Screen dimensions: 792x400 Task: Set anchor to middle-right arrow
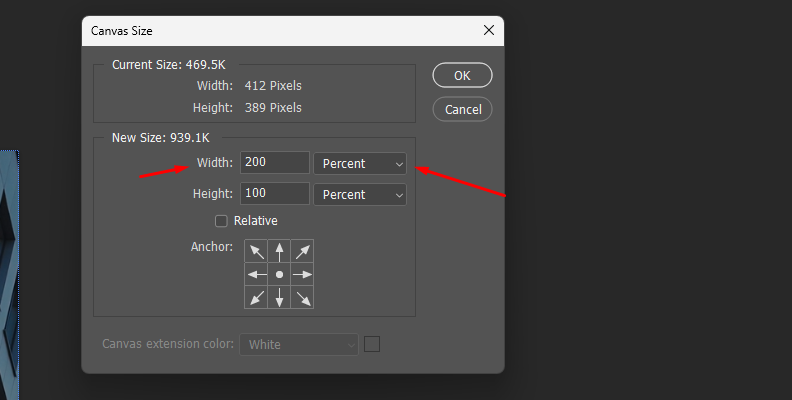302,274
